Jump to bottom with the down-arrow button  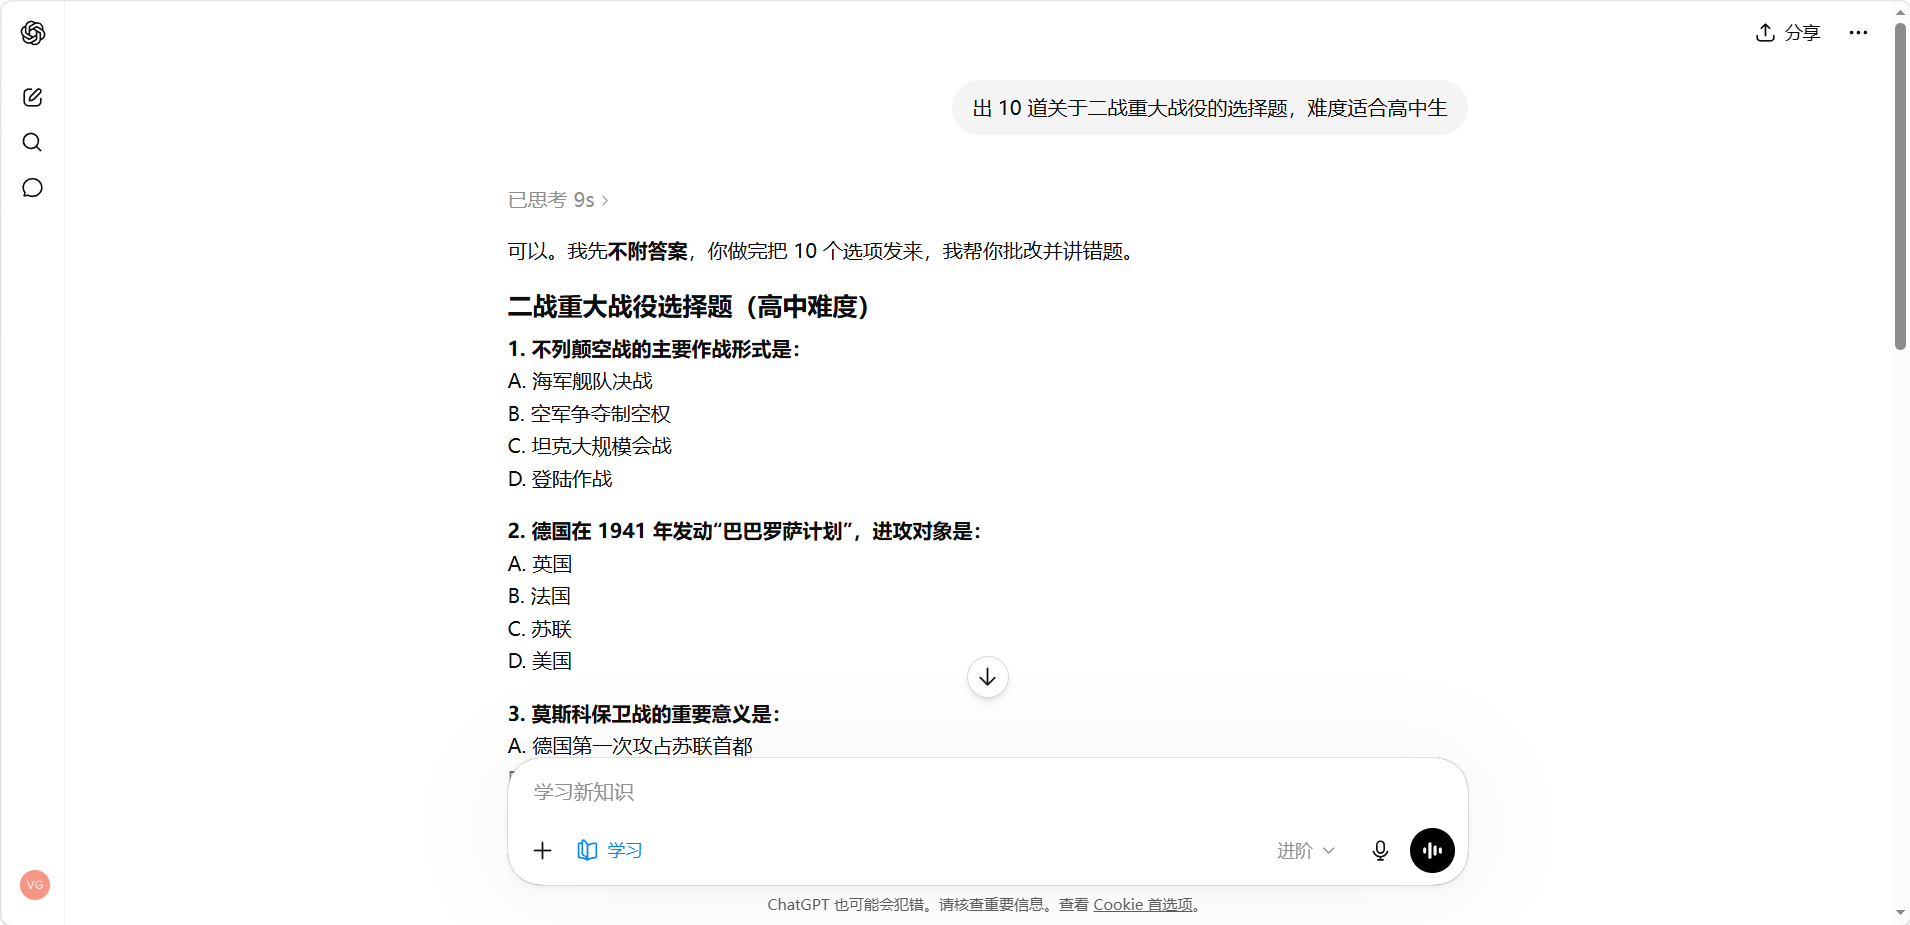988,677
